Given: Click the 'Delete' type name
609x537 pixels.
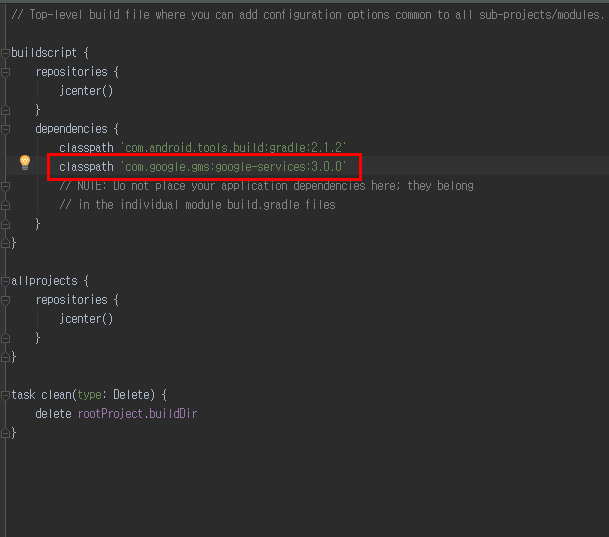Looking at the screenshot, I should click(x=132, y=395).
